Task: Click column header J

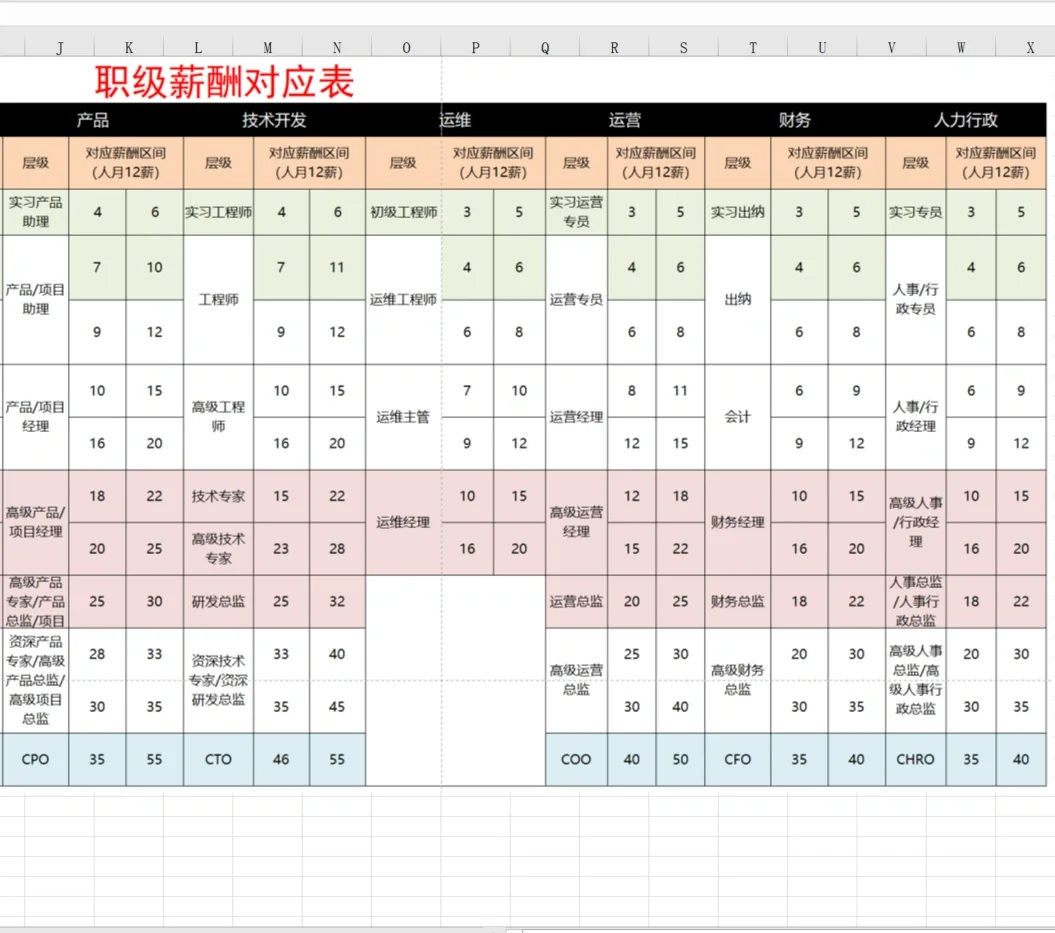Action: (x=59, y=46)
